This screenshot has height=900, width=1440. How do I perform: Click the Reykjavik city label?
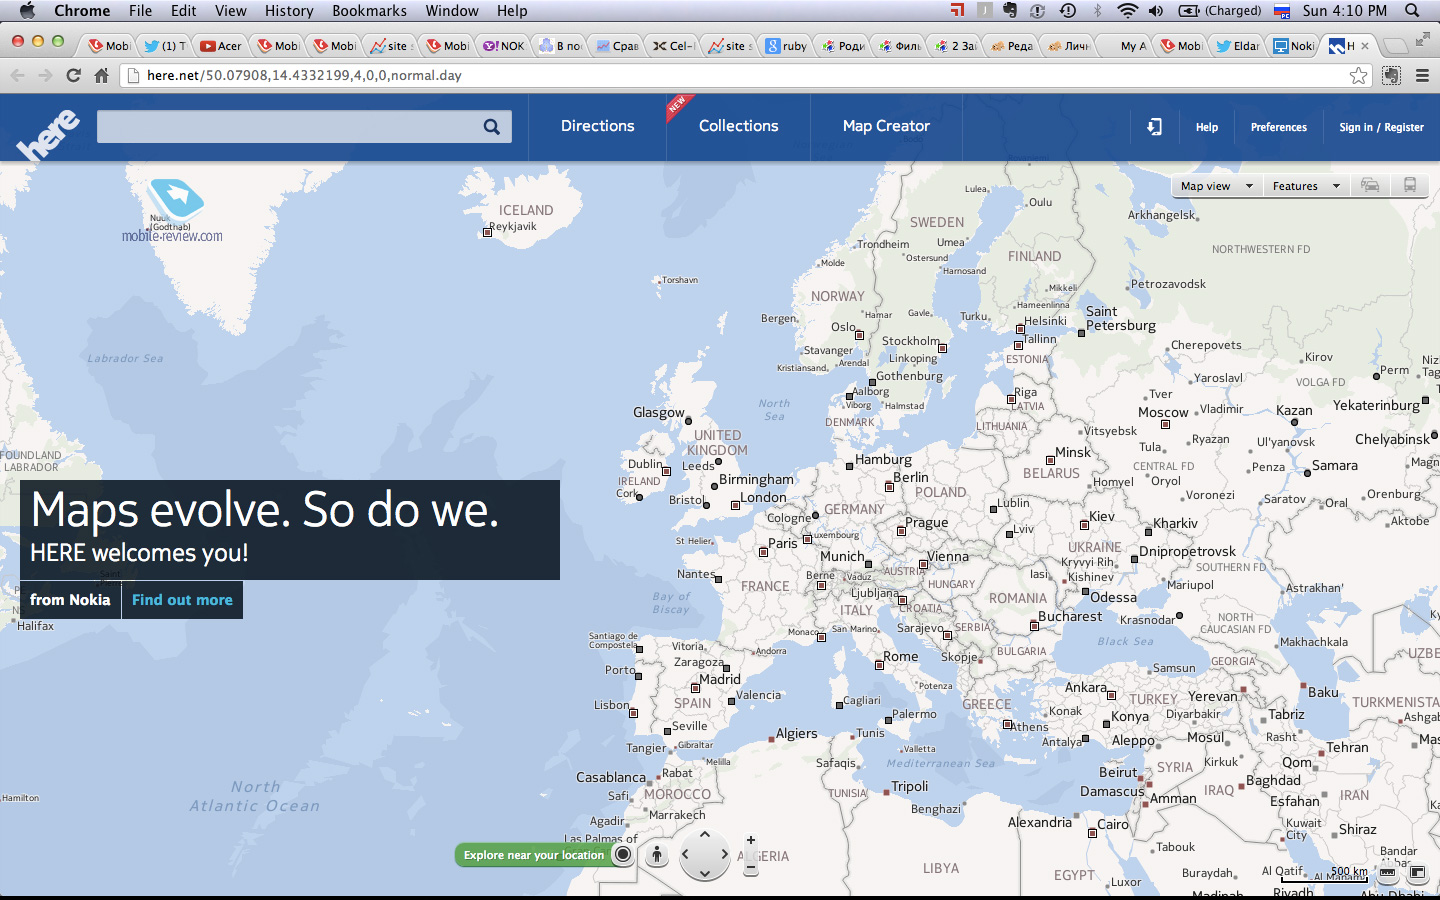click(x=513, y=227)
